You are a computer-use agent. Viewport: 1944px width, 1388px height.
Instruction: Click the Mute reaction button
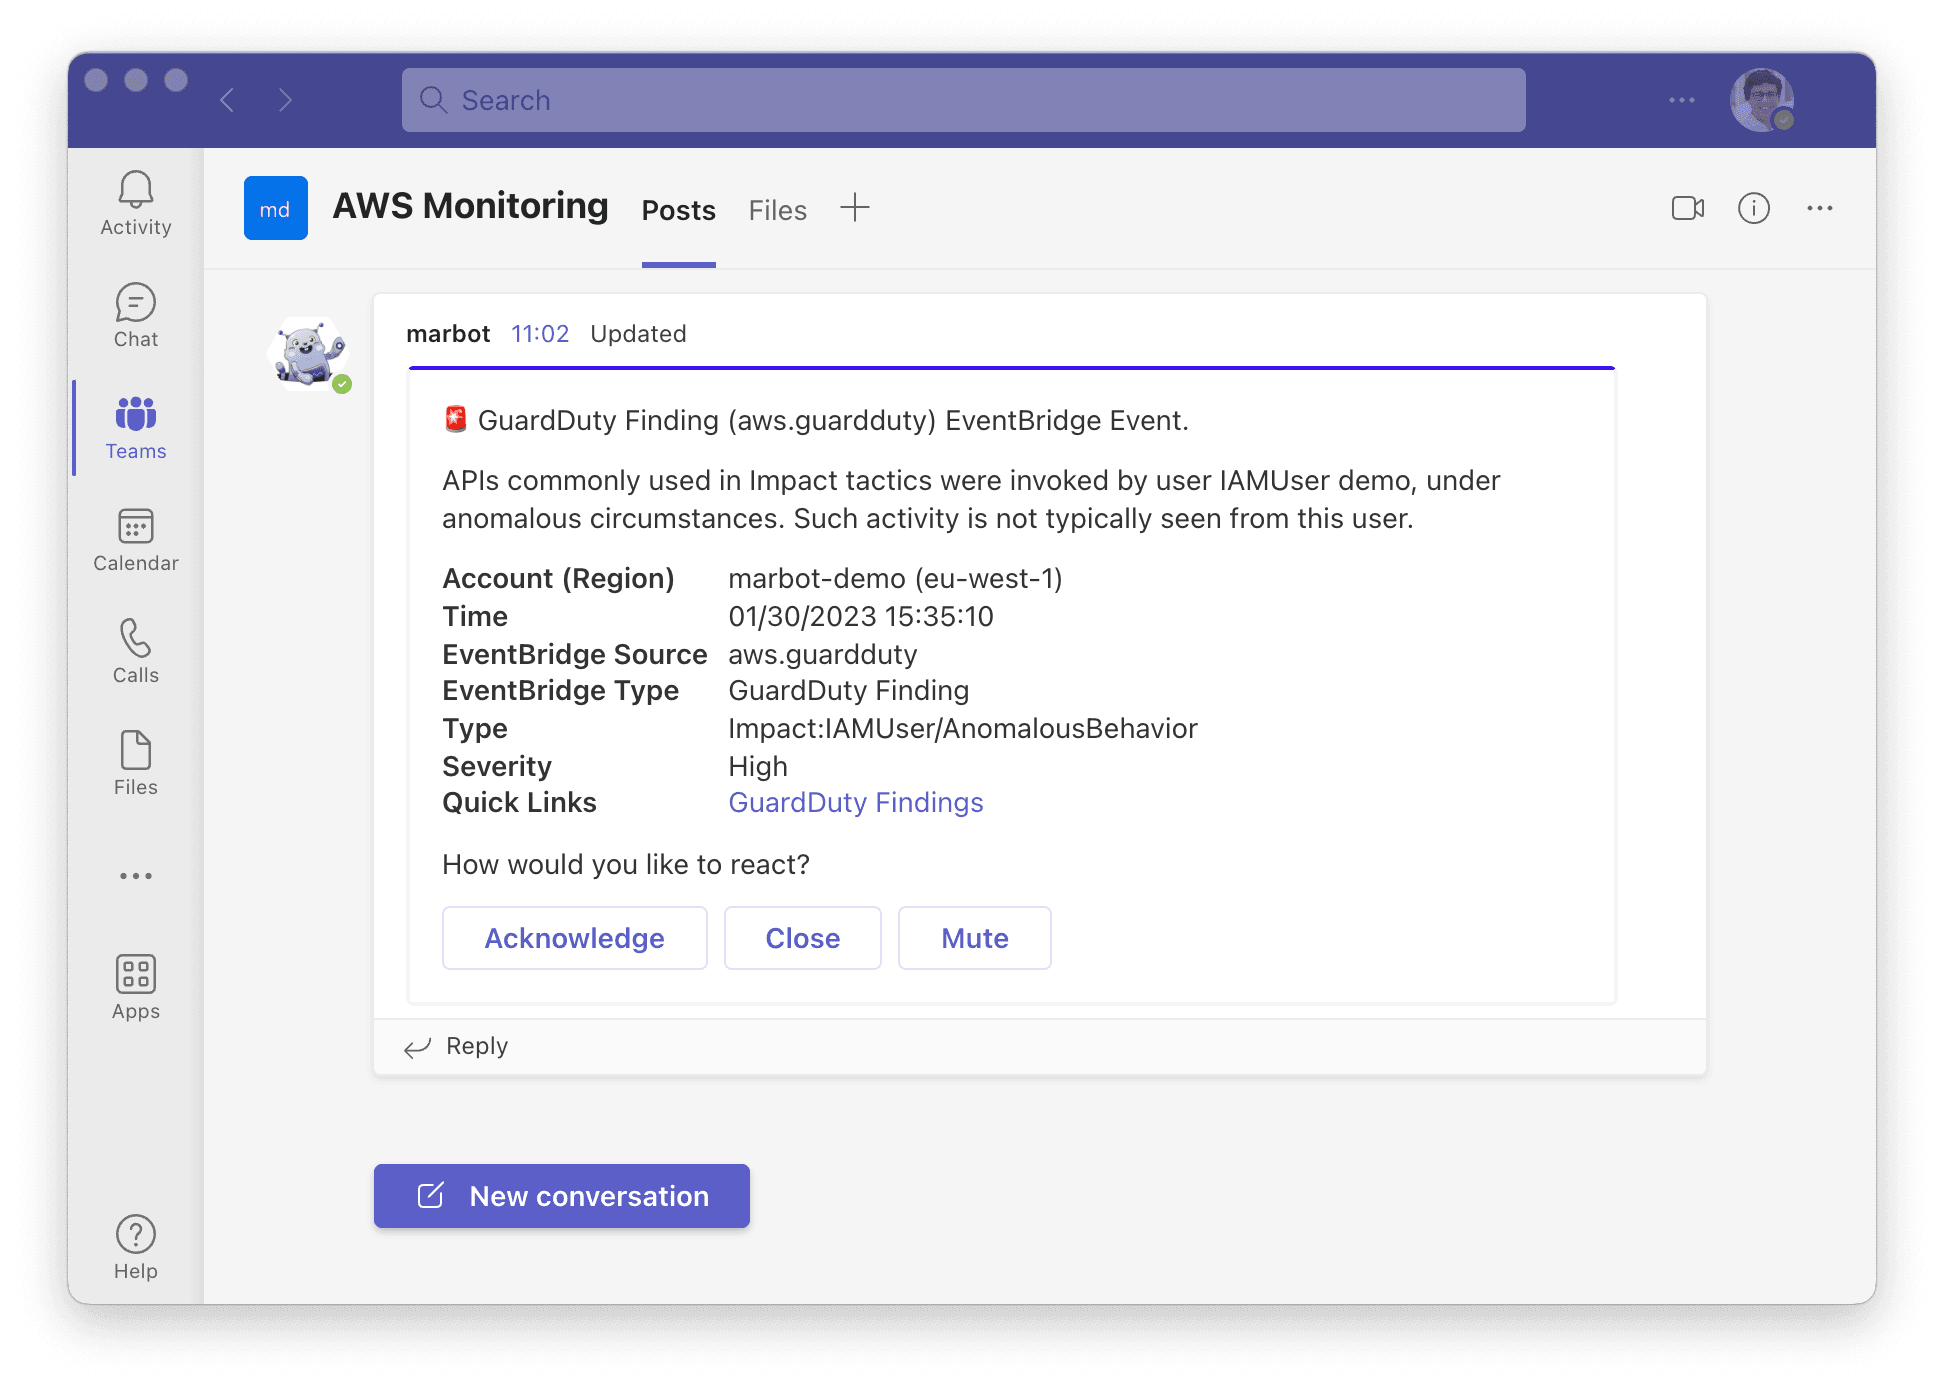click(975, 936)
